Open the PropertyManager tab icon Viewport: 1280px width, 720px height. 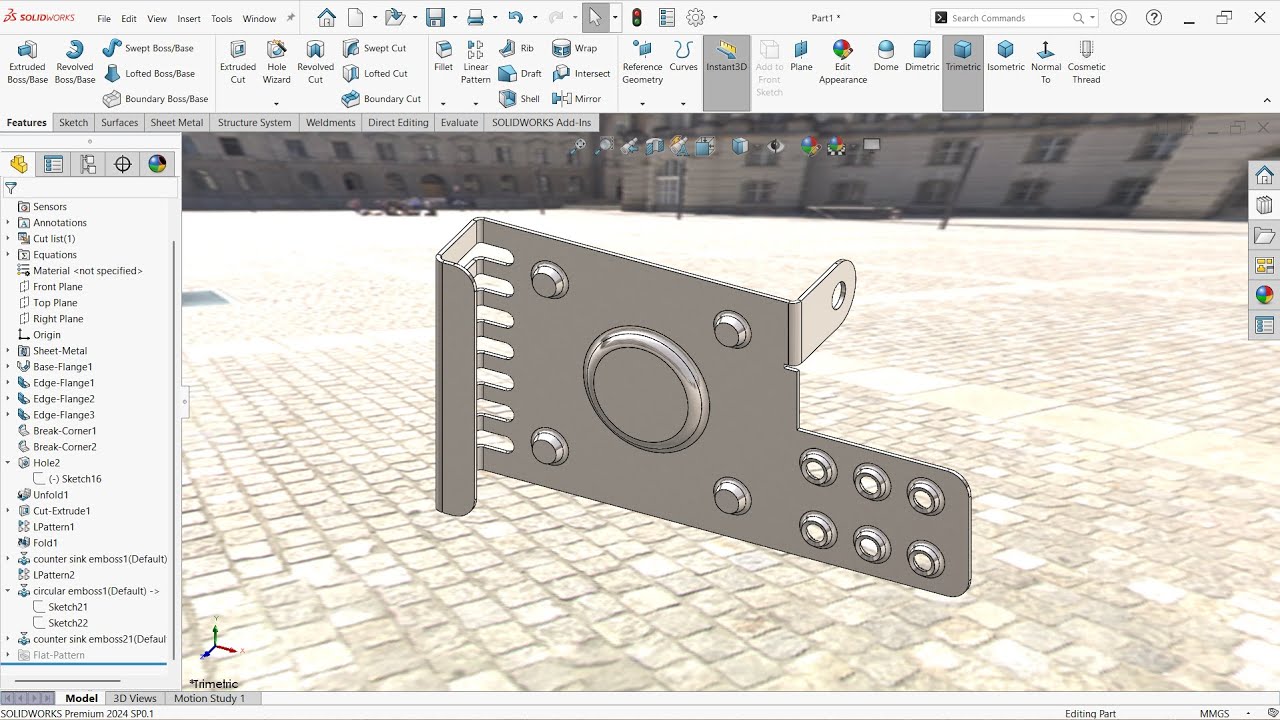pyautogui.click(x=54, y=164)
